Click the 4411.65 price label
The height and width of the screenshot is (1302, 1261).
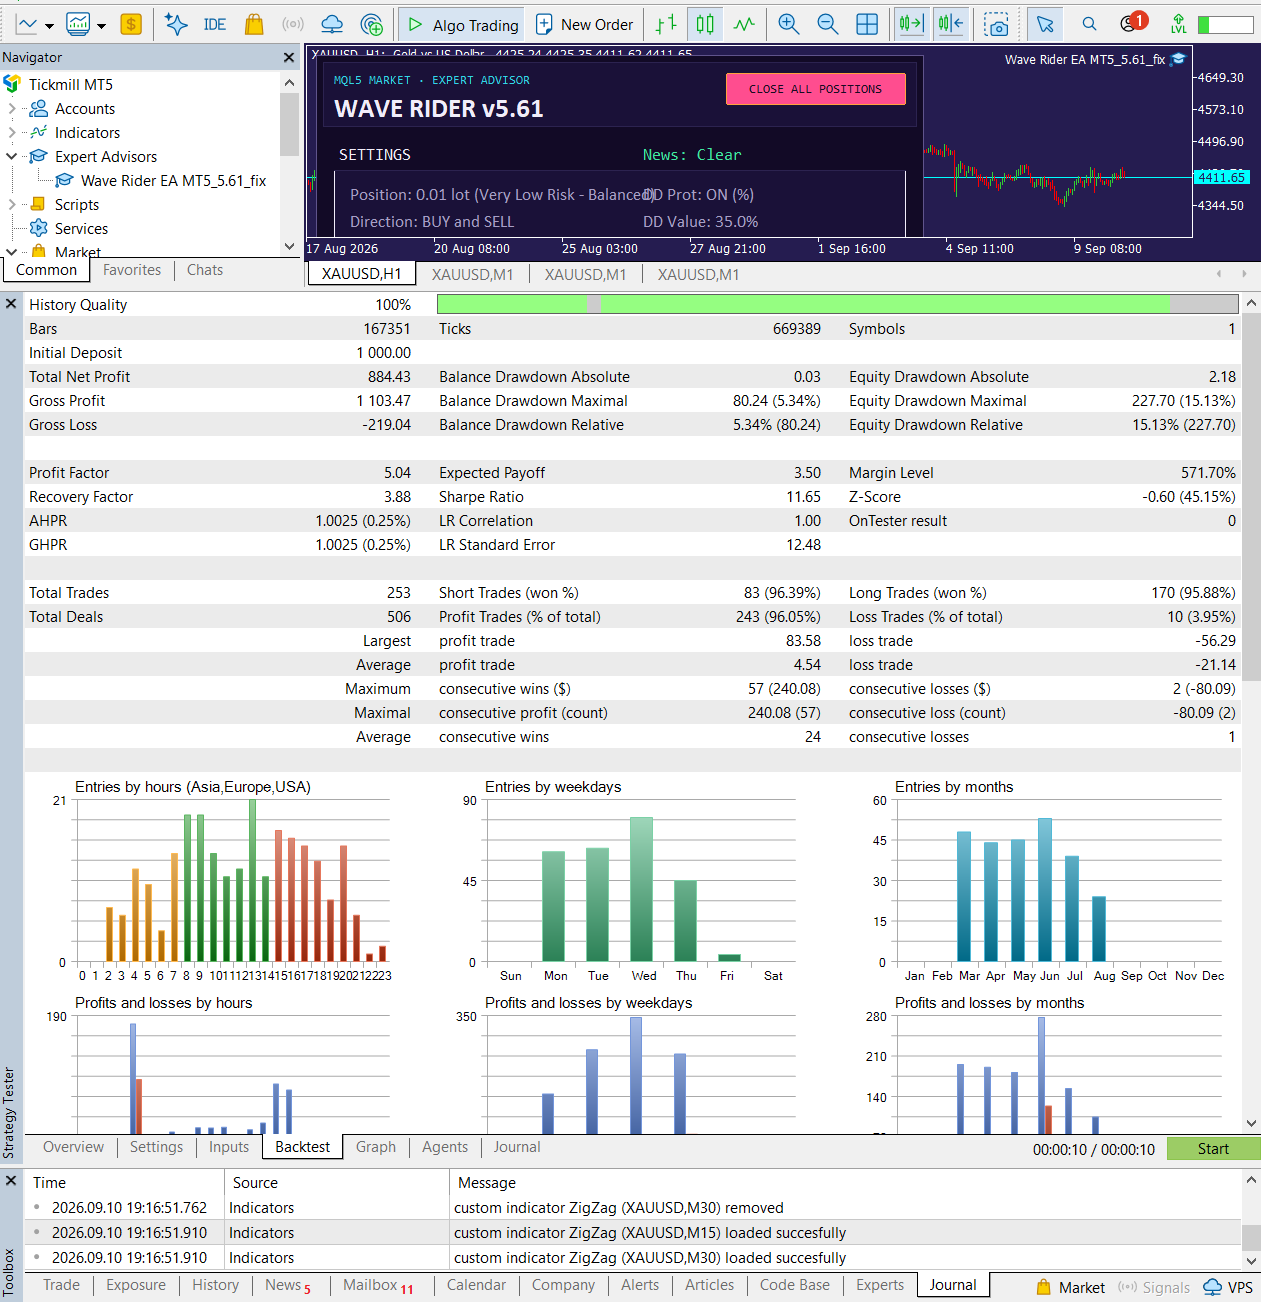[1221, 177]
